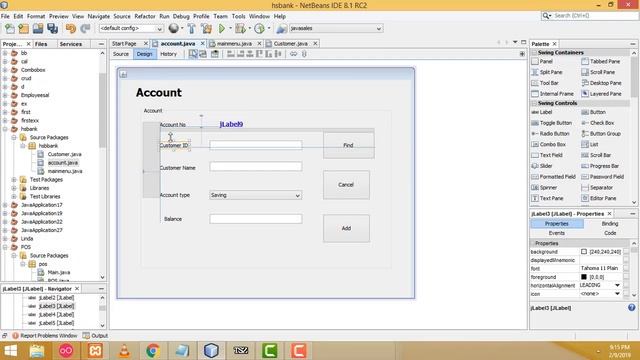Open the Help icon in Properties panel
640x360 pixels.
(631, 308)
